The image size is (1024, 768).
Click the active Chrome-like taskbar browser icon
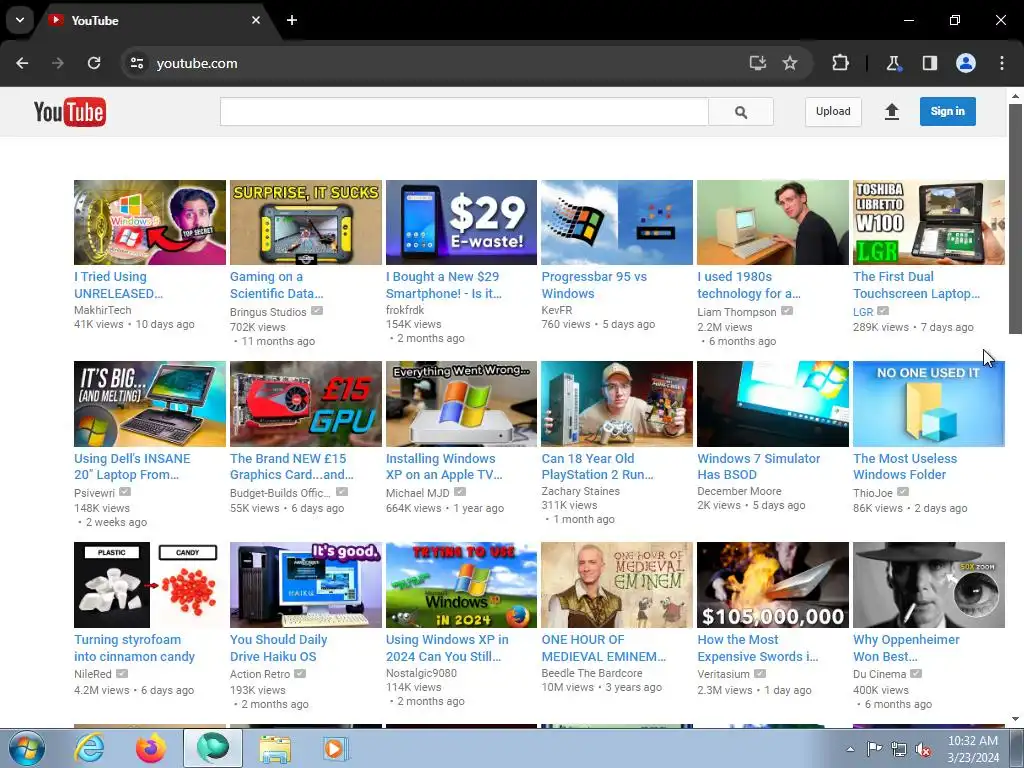tap(213, 748)
